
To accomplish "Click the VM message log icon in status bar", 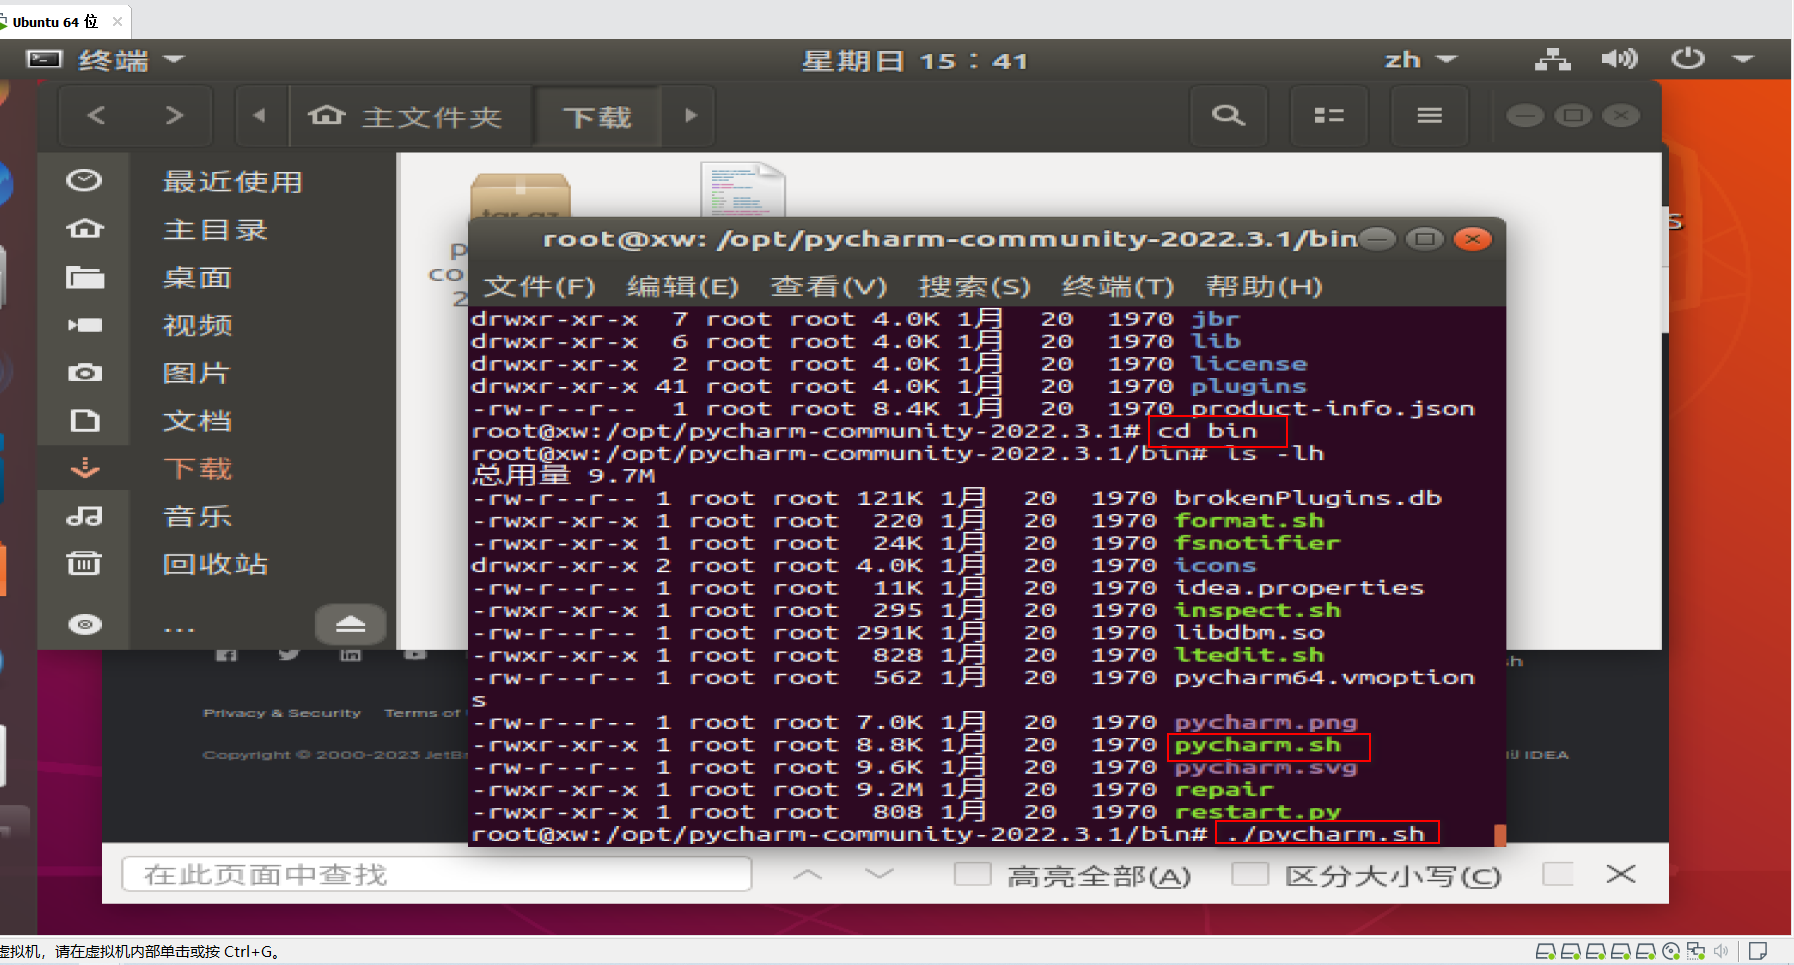I will [x=1758, y=951].
